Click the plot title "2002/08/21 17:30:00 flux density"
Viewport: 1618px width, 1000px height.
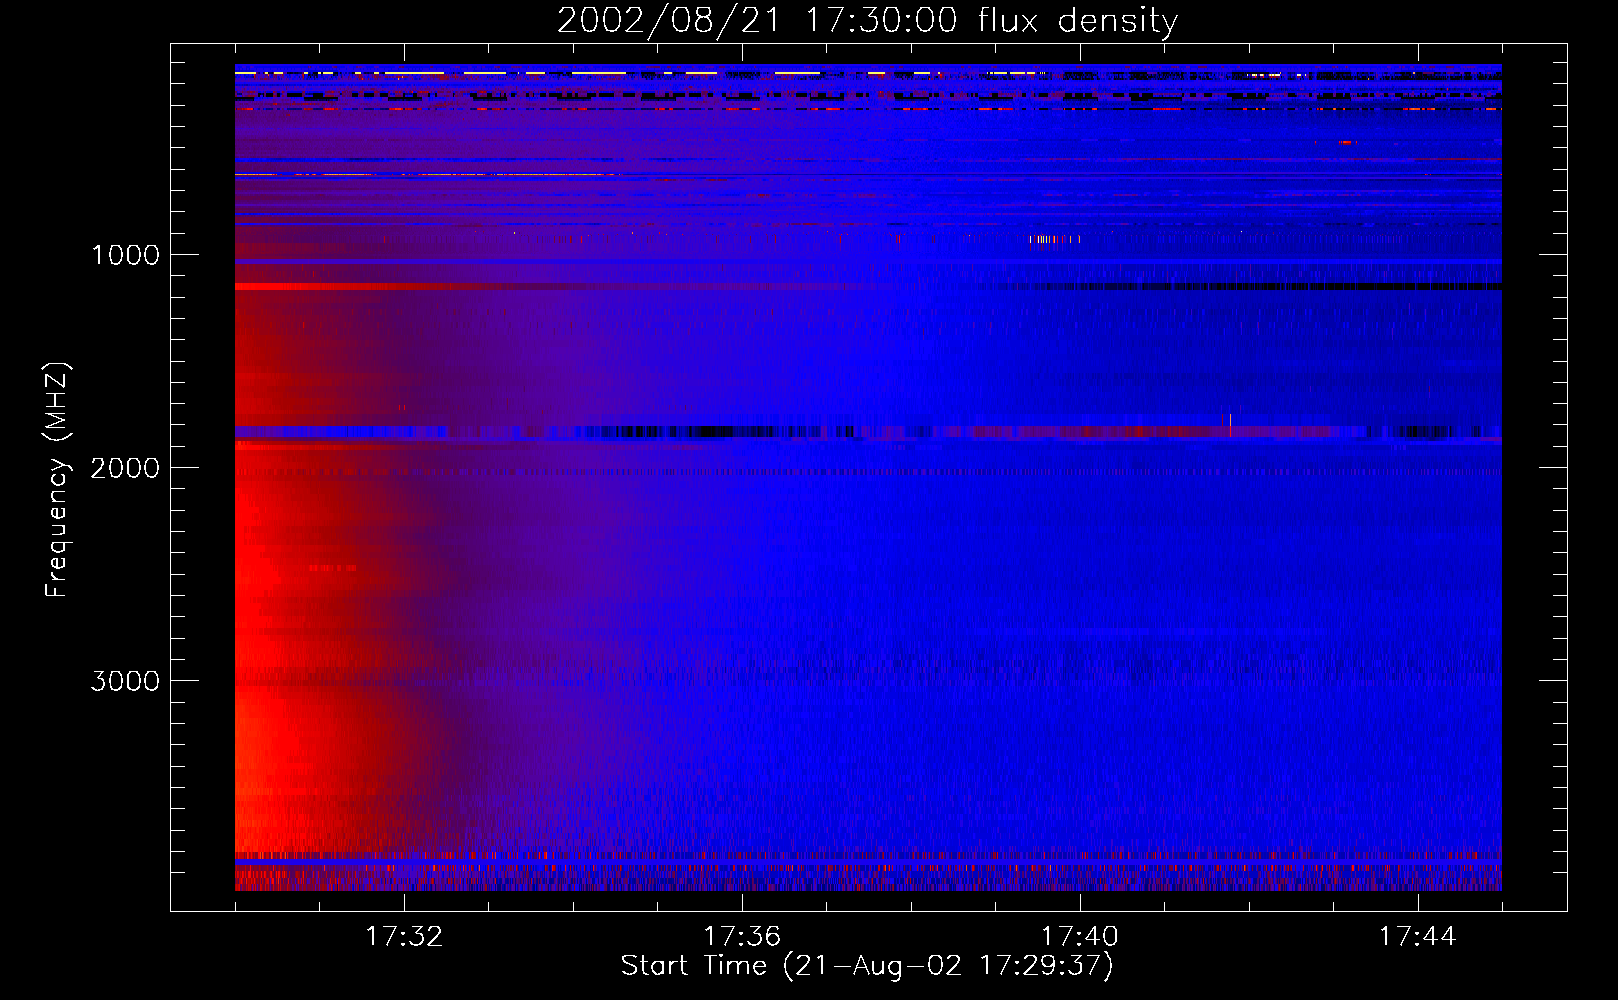pos(867,21)
